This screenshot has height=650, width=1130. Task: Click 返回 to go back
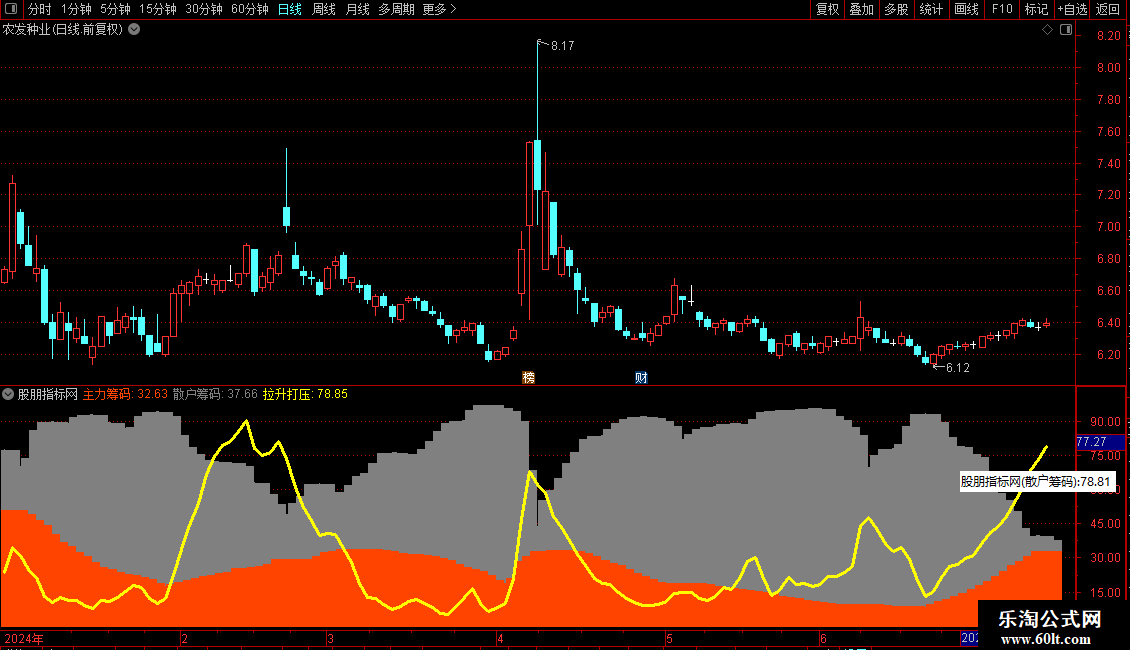point(1108,9)
